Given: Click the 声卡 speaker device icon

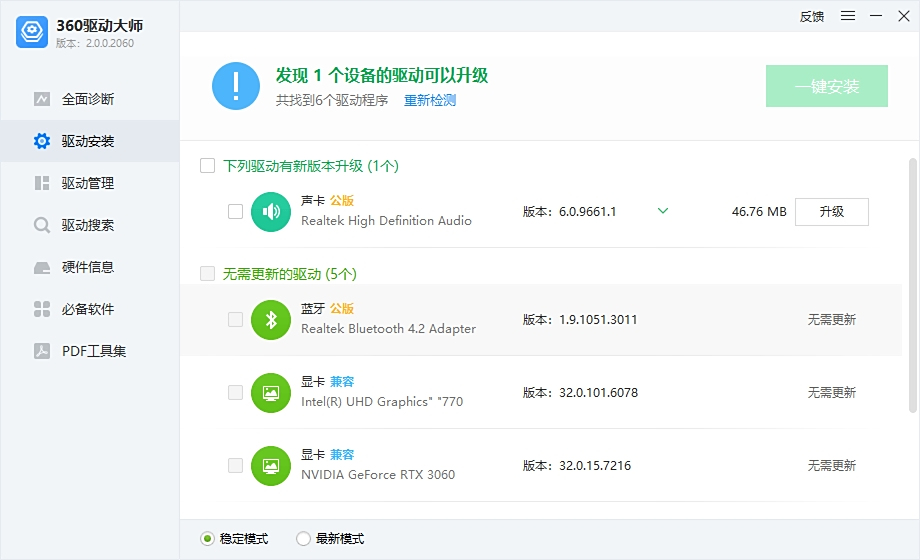Looking at the screenshot, I should (270, 211).
